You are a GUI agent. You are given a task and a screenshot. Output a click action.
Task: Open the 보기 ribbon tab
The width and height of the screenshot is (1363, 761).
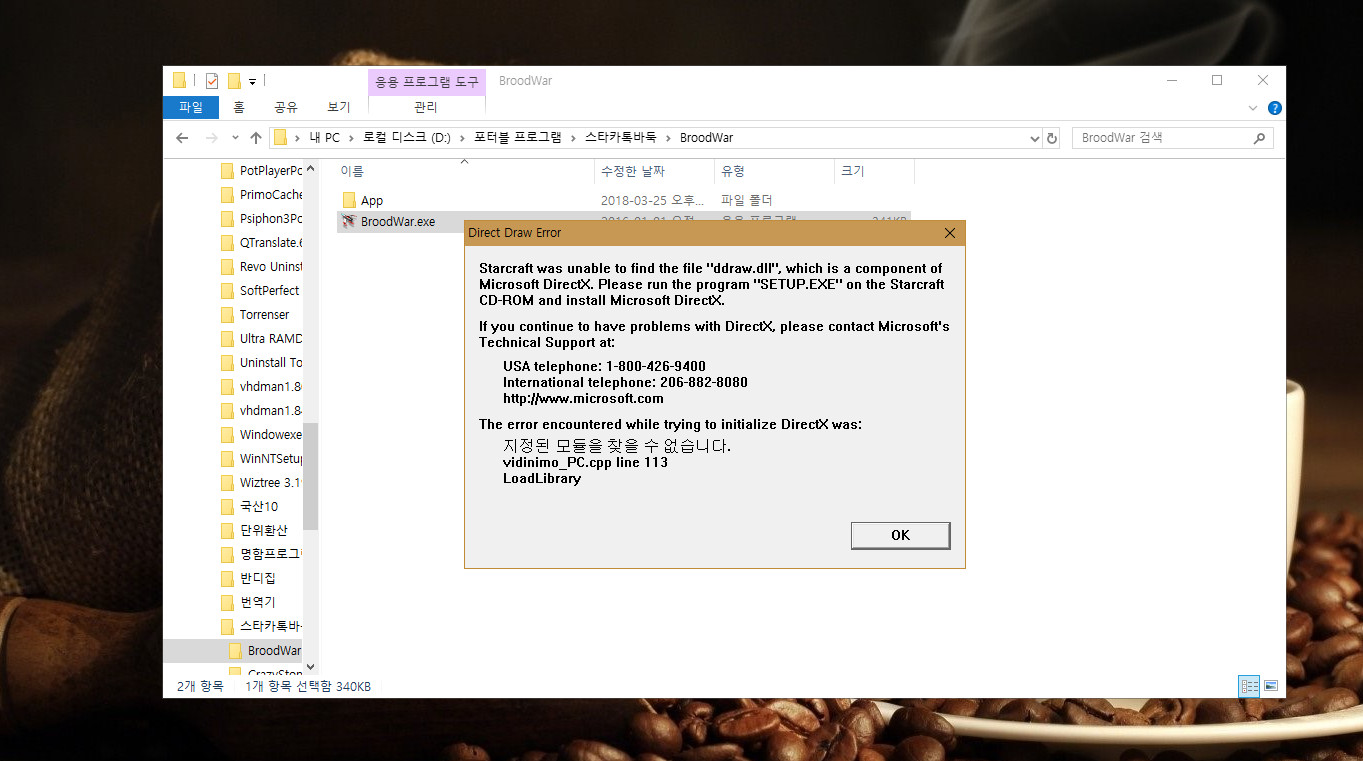(338, 107)
